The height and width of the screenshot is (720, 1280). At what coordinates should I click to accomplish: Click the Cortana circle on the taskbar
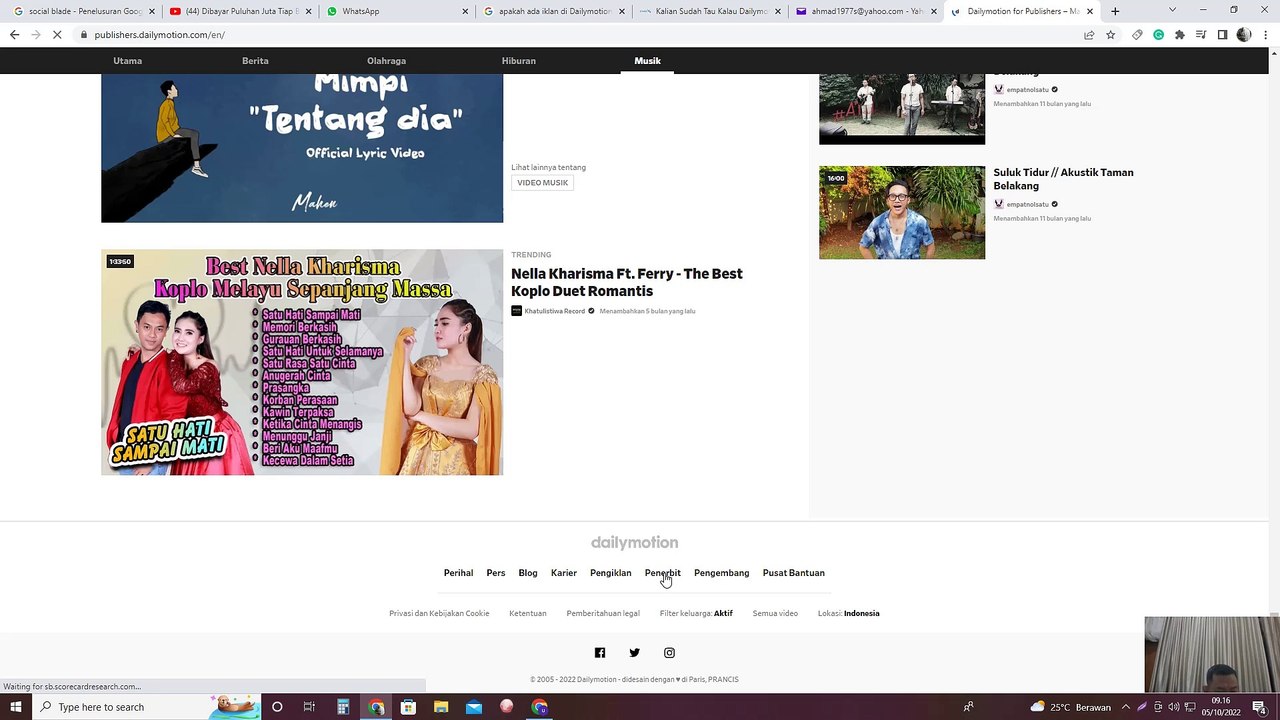(277, 707)
